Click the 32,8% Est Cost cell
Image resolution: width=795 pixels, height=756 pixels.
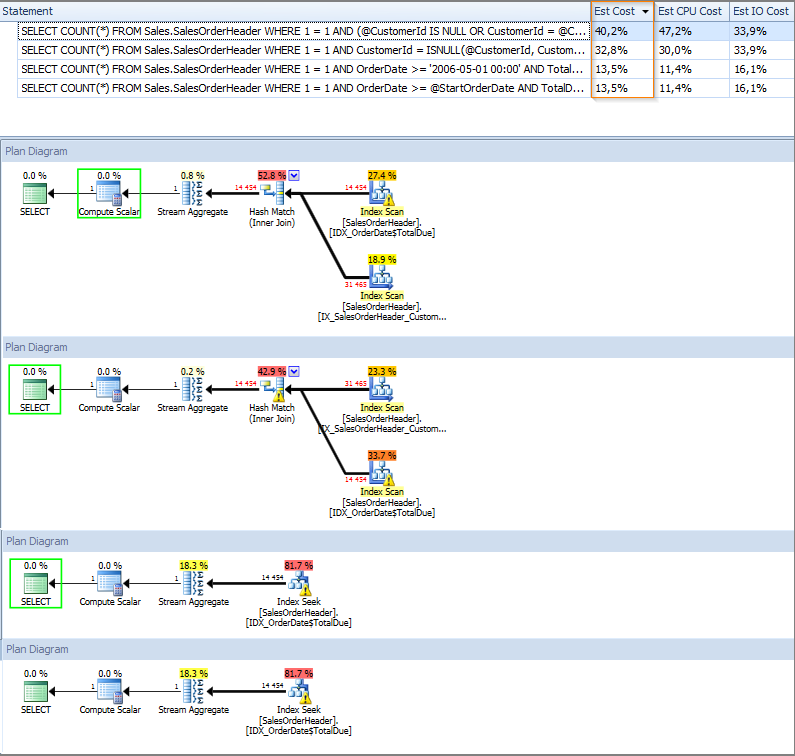click(622, 50)
